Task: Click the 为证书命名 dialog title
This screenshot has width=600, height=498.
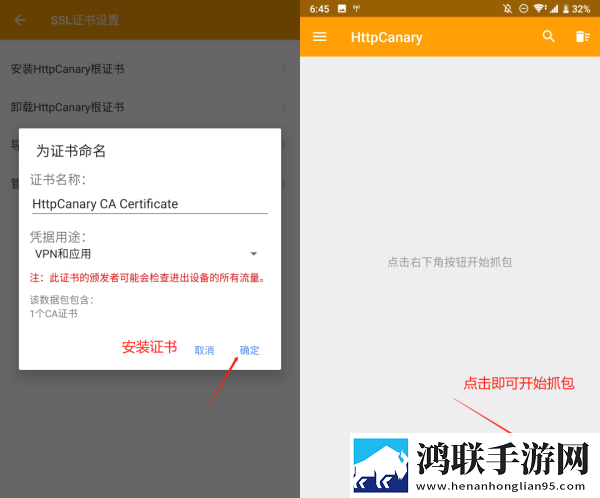Action: click(x=71, y=151)
